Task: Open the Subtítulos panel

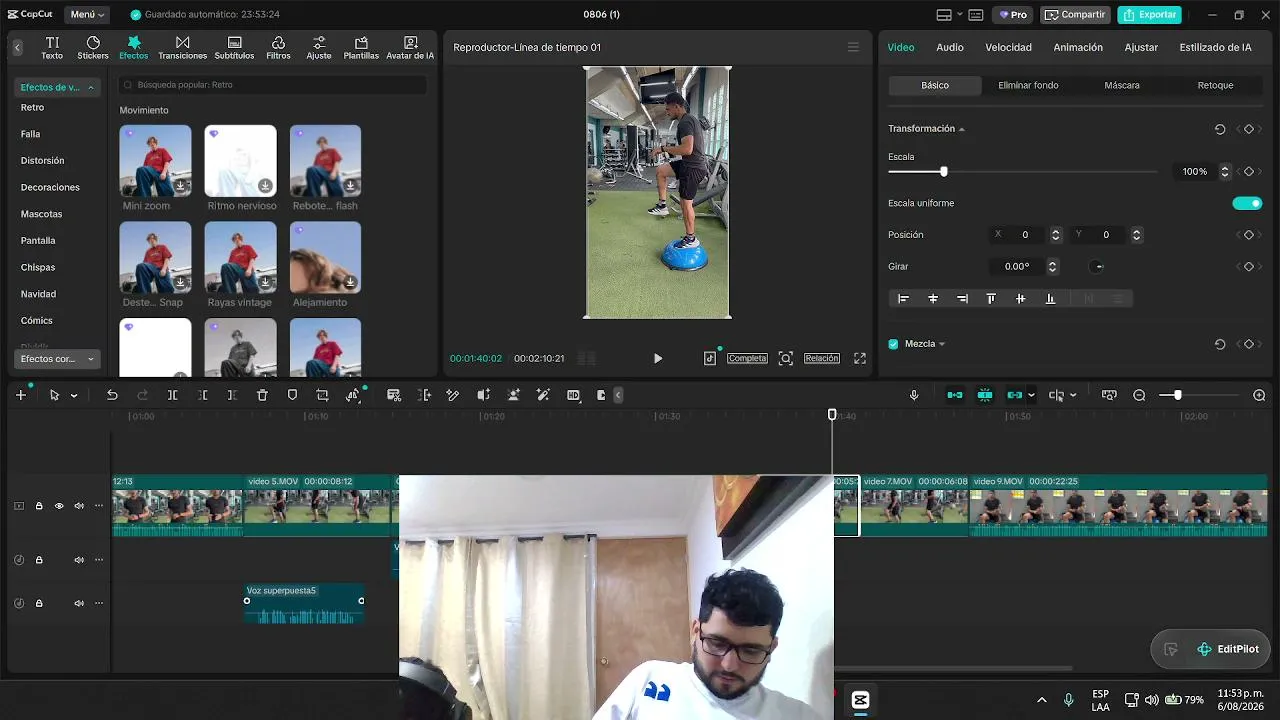Action: click(234, 47)
